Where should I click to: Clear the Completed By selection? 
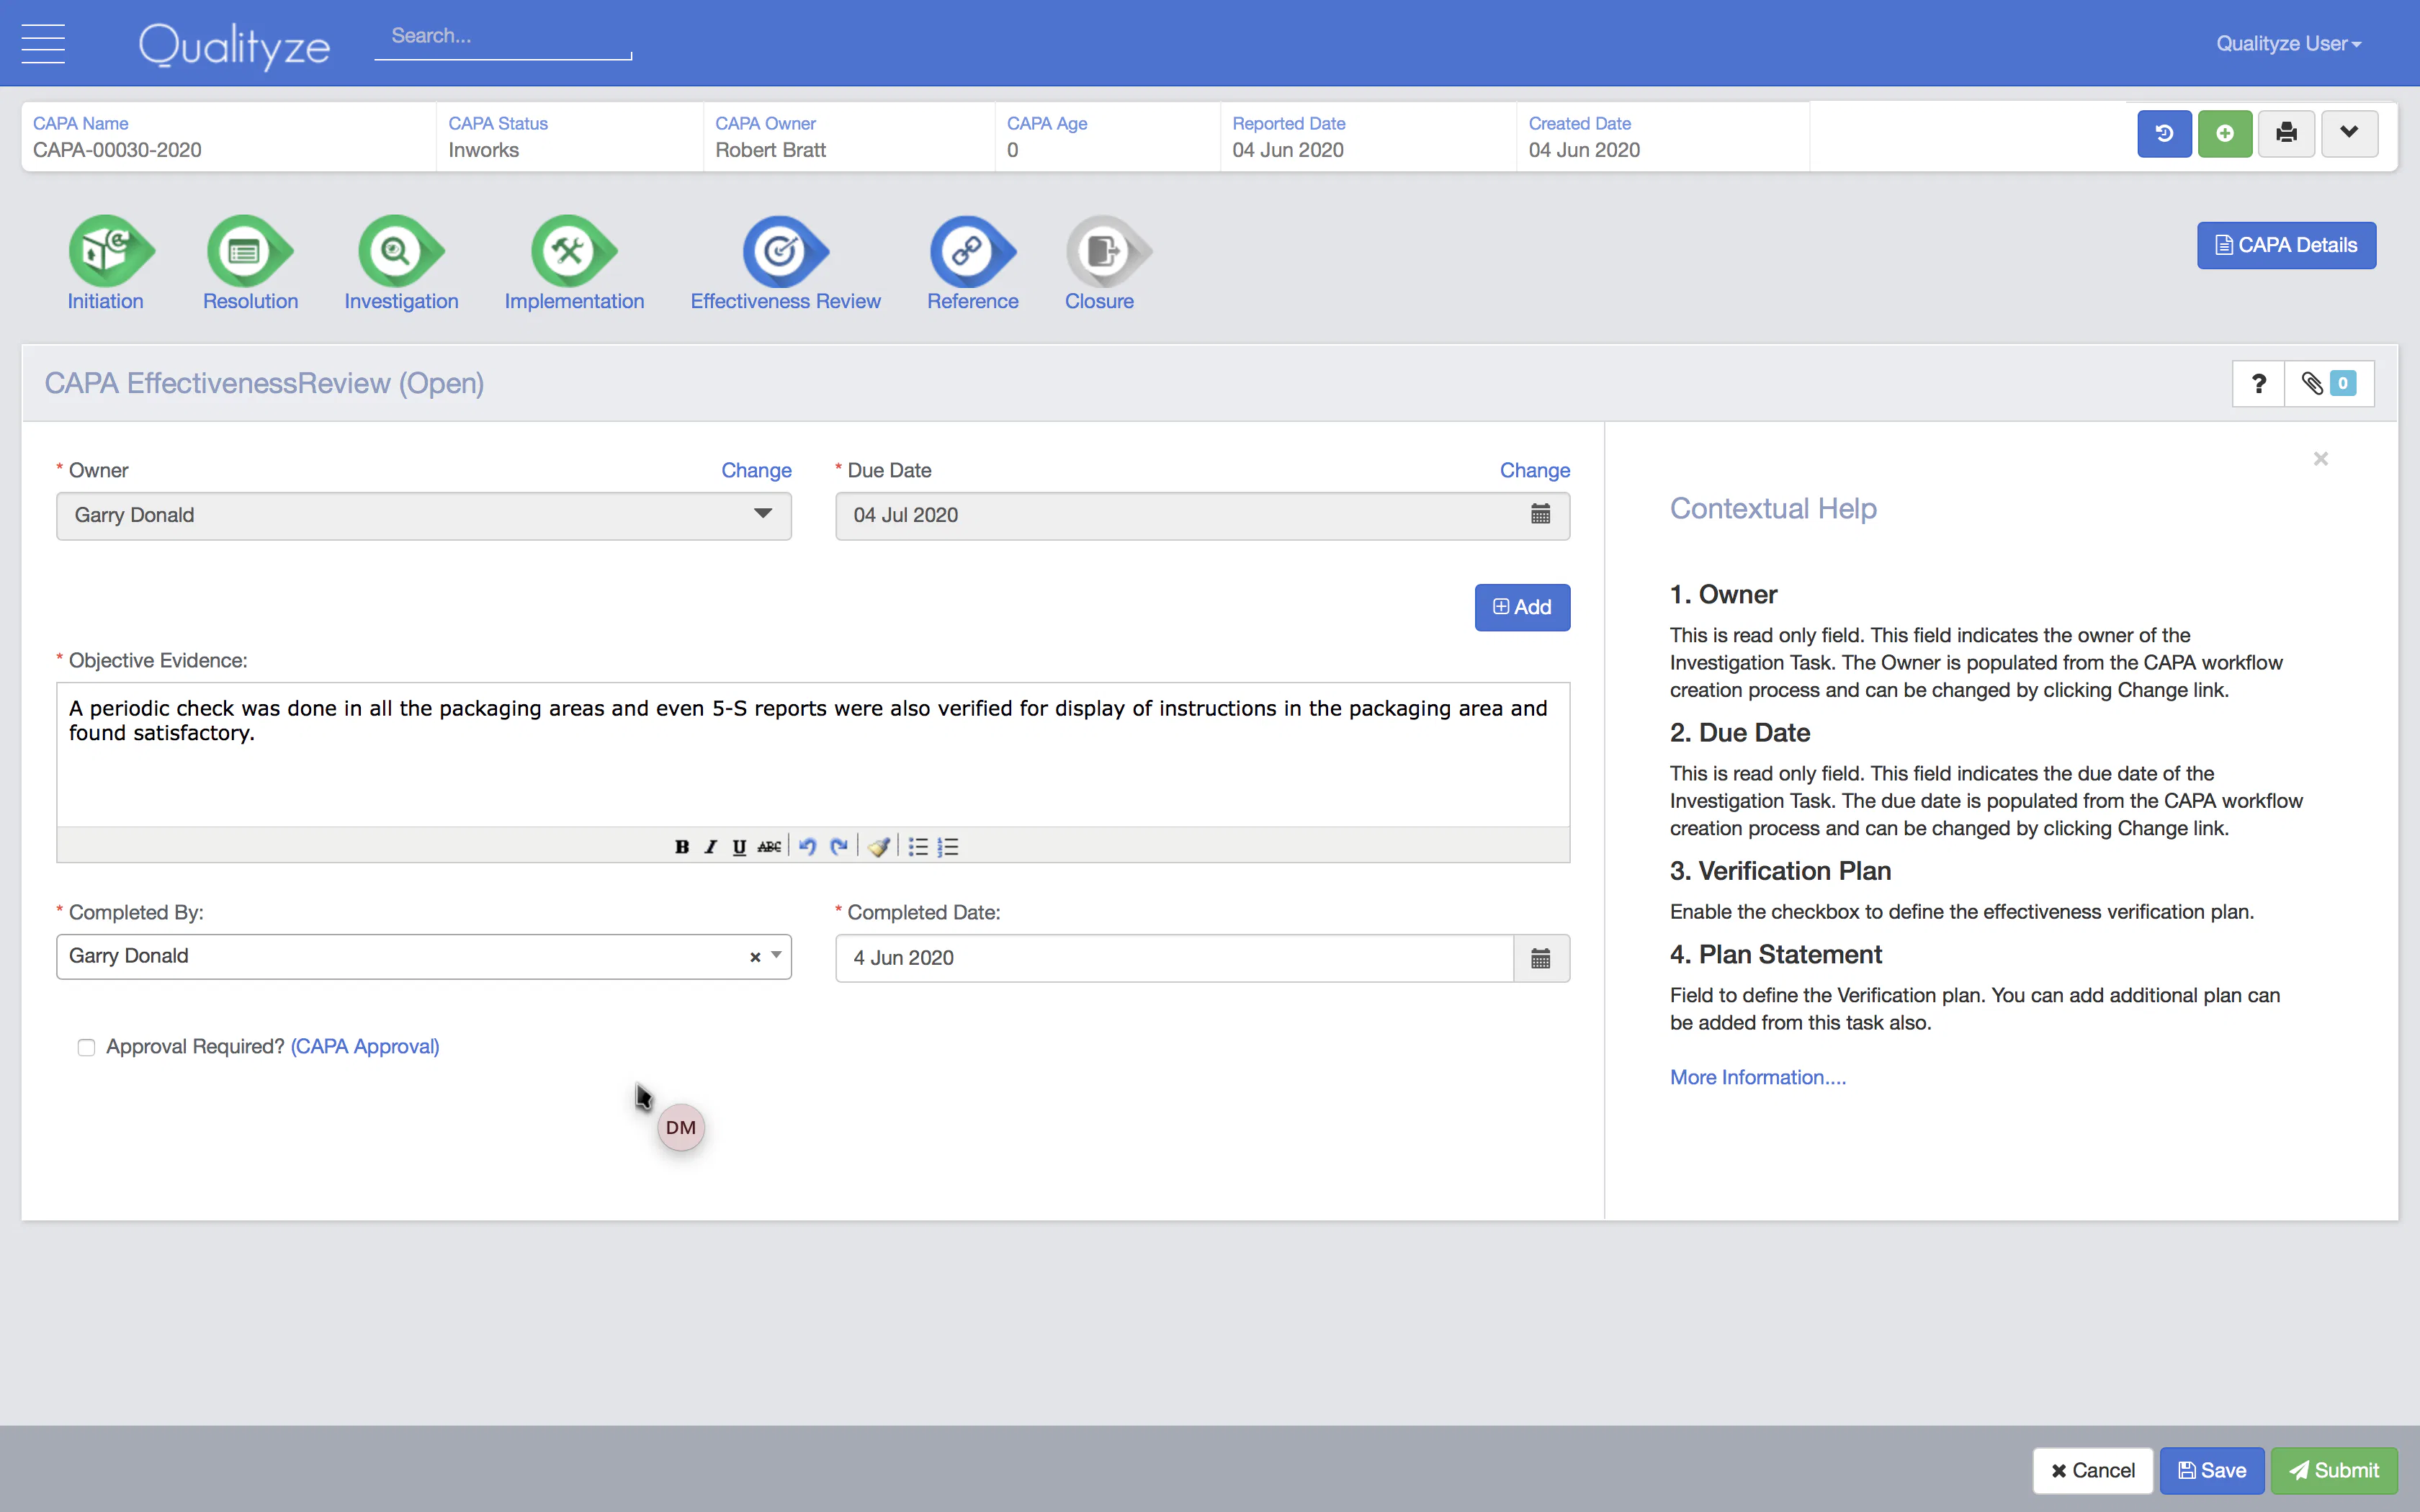[x=755, y=957]
